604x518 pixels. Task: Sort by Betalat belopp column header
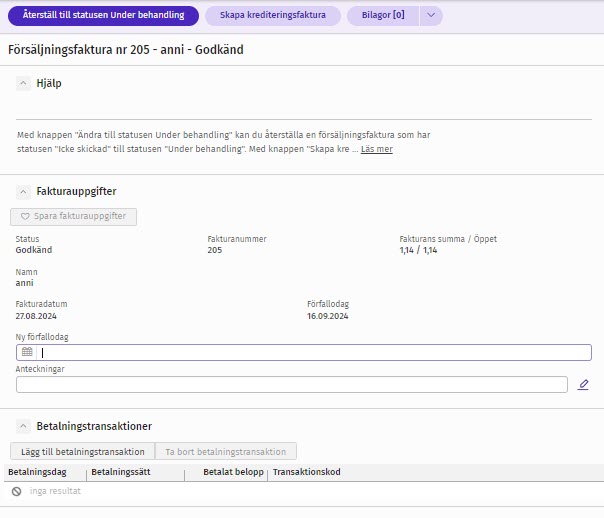233,472
